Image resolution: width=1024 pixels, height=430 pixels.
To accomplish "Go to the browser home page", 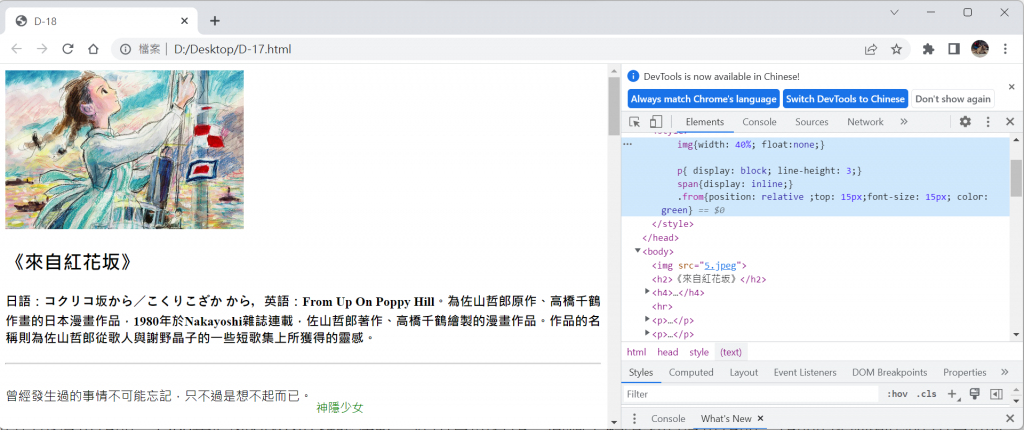I will click(93, 49).
